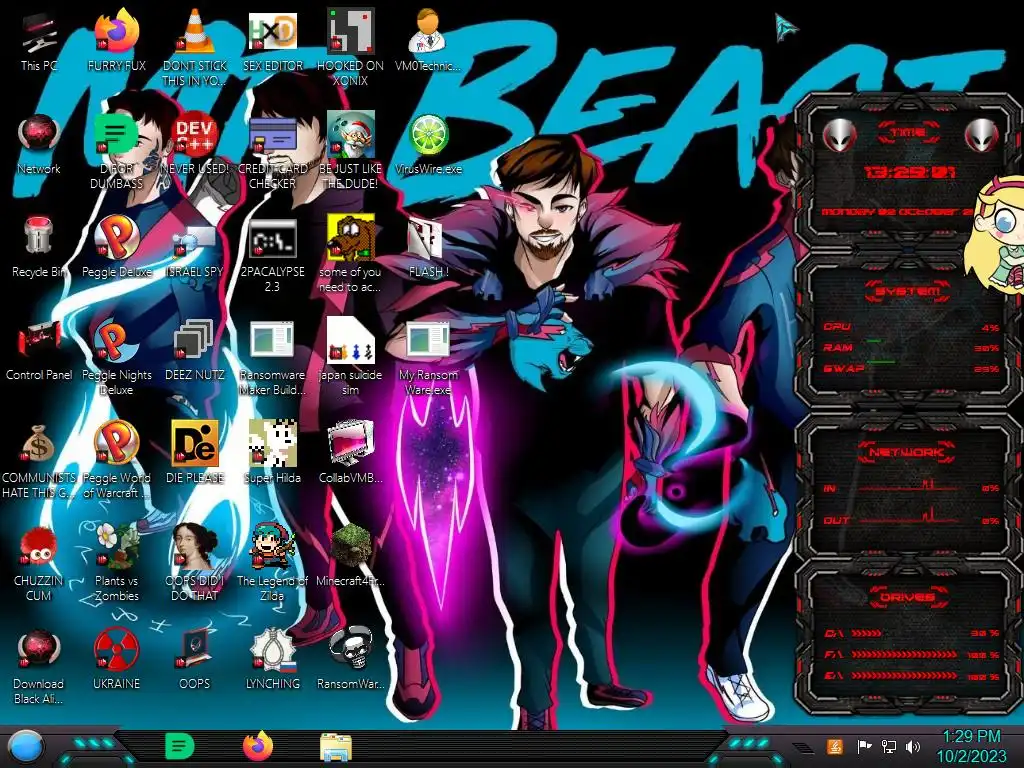Click the CPU usage row in widget

(x=911, y=327)
